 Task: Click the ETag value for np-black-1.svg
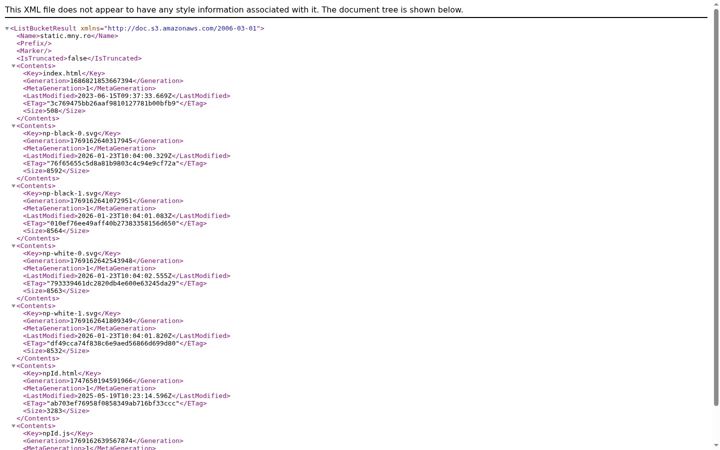tap(112, 224)
